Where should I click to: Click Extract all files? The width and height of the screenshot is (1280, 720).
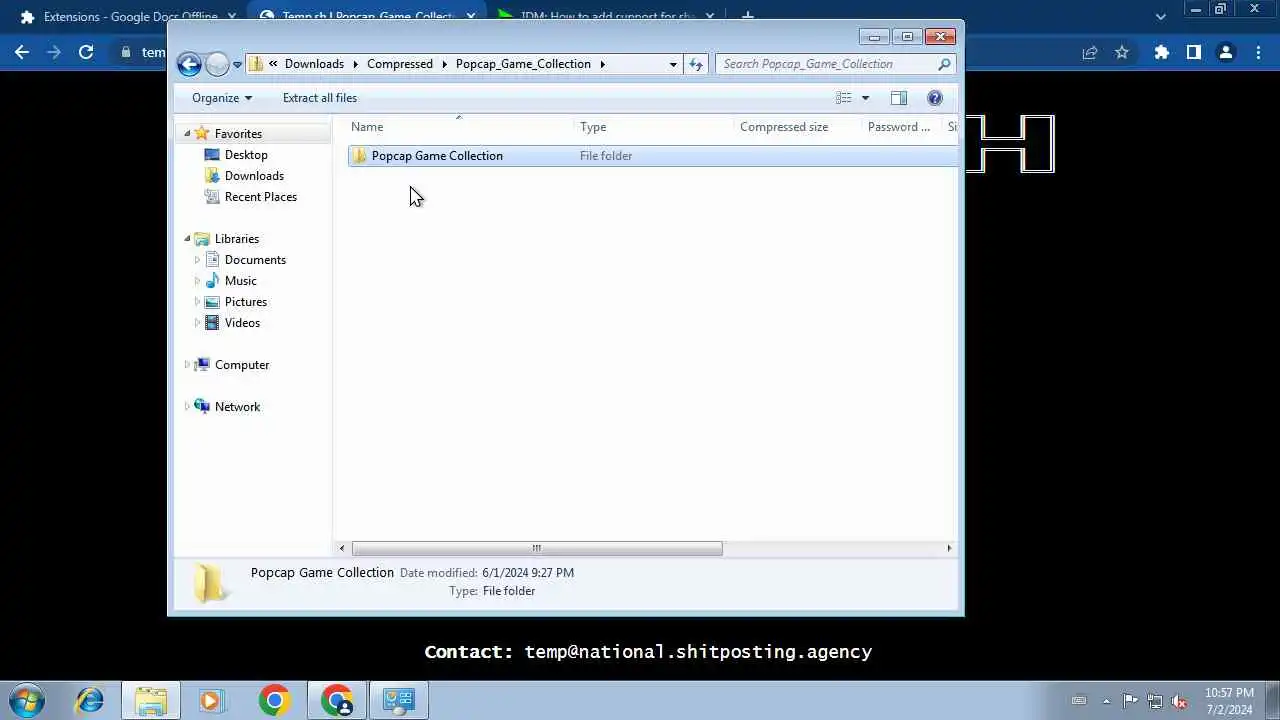click(x=320, y=98)
